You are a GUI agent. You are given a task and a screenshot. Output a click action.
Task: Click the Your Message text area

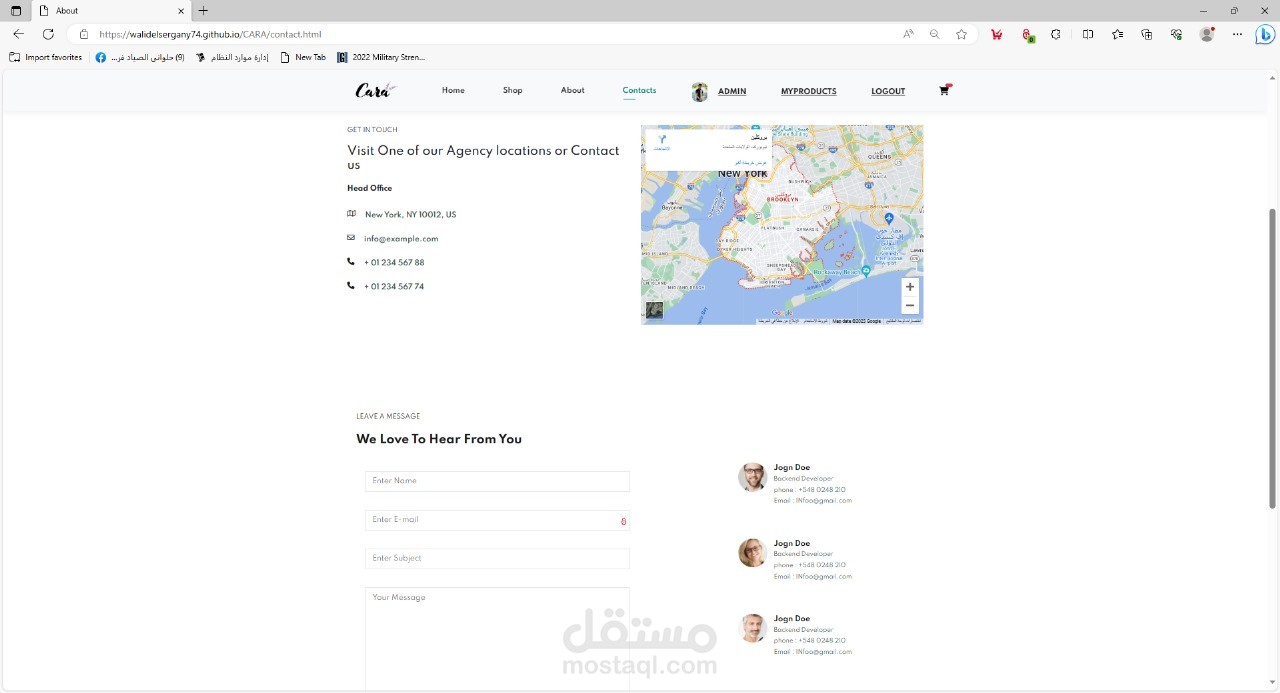click(497, 639)
